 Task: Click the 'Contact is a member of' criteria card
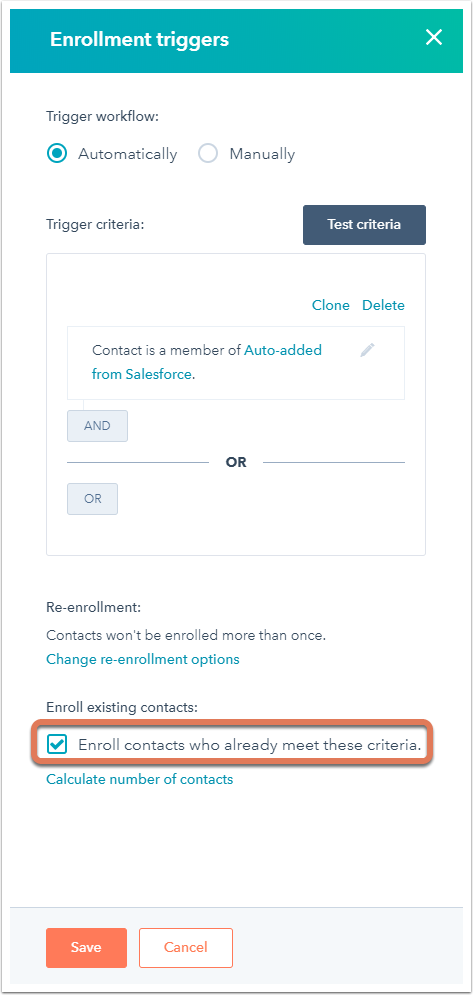click(236, 363)
